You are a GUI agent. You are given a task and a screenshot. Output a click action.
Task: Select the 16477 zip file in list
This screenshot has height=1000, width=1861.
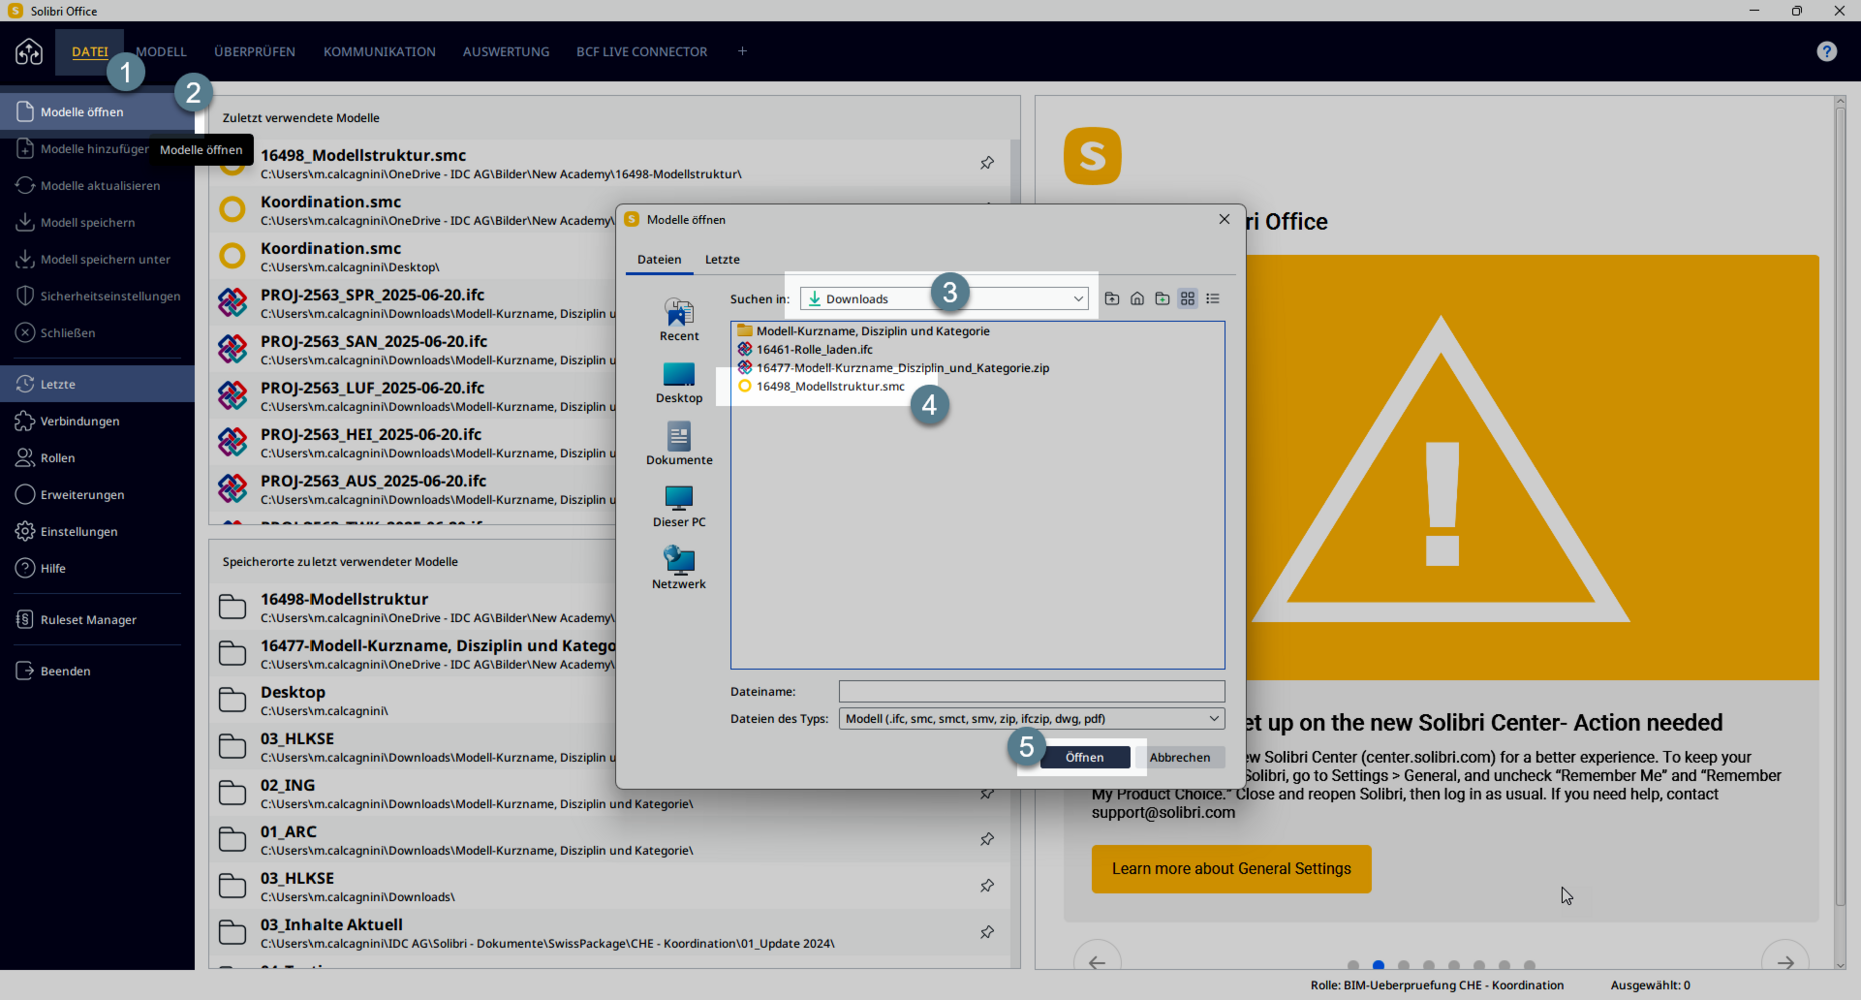click(893, 368)
